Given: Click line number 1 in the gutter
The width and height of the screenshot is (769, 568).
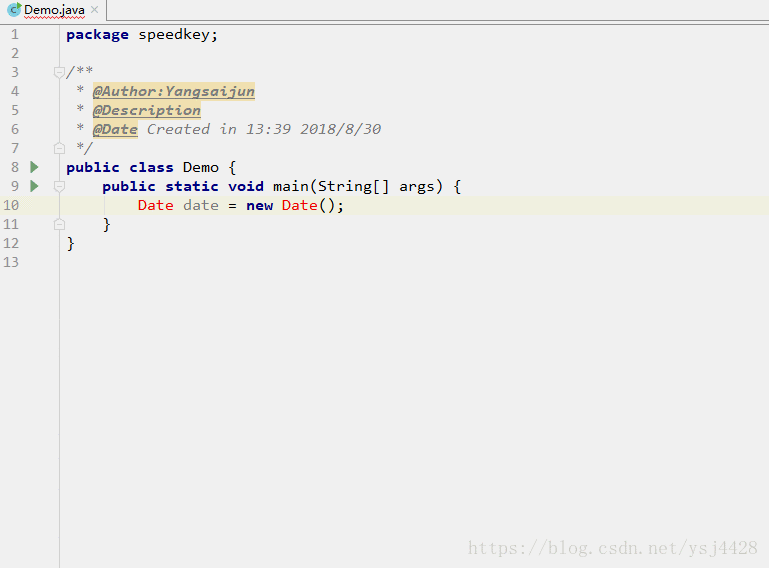Looking at the screenshot, I should [15, 34].
